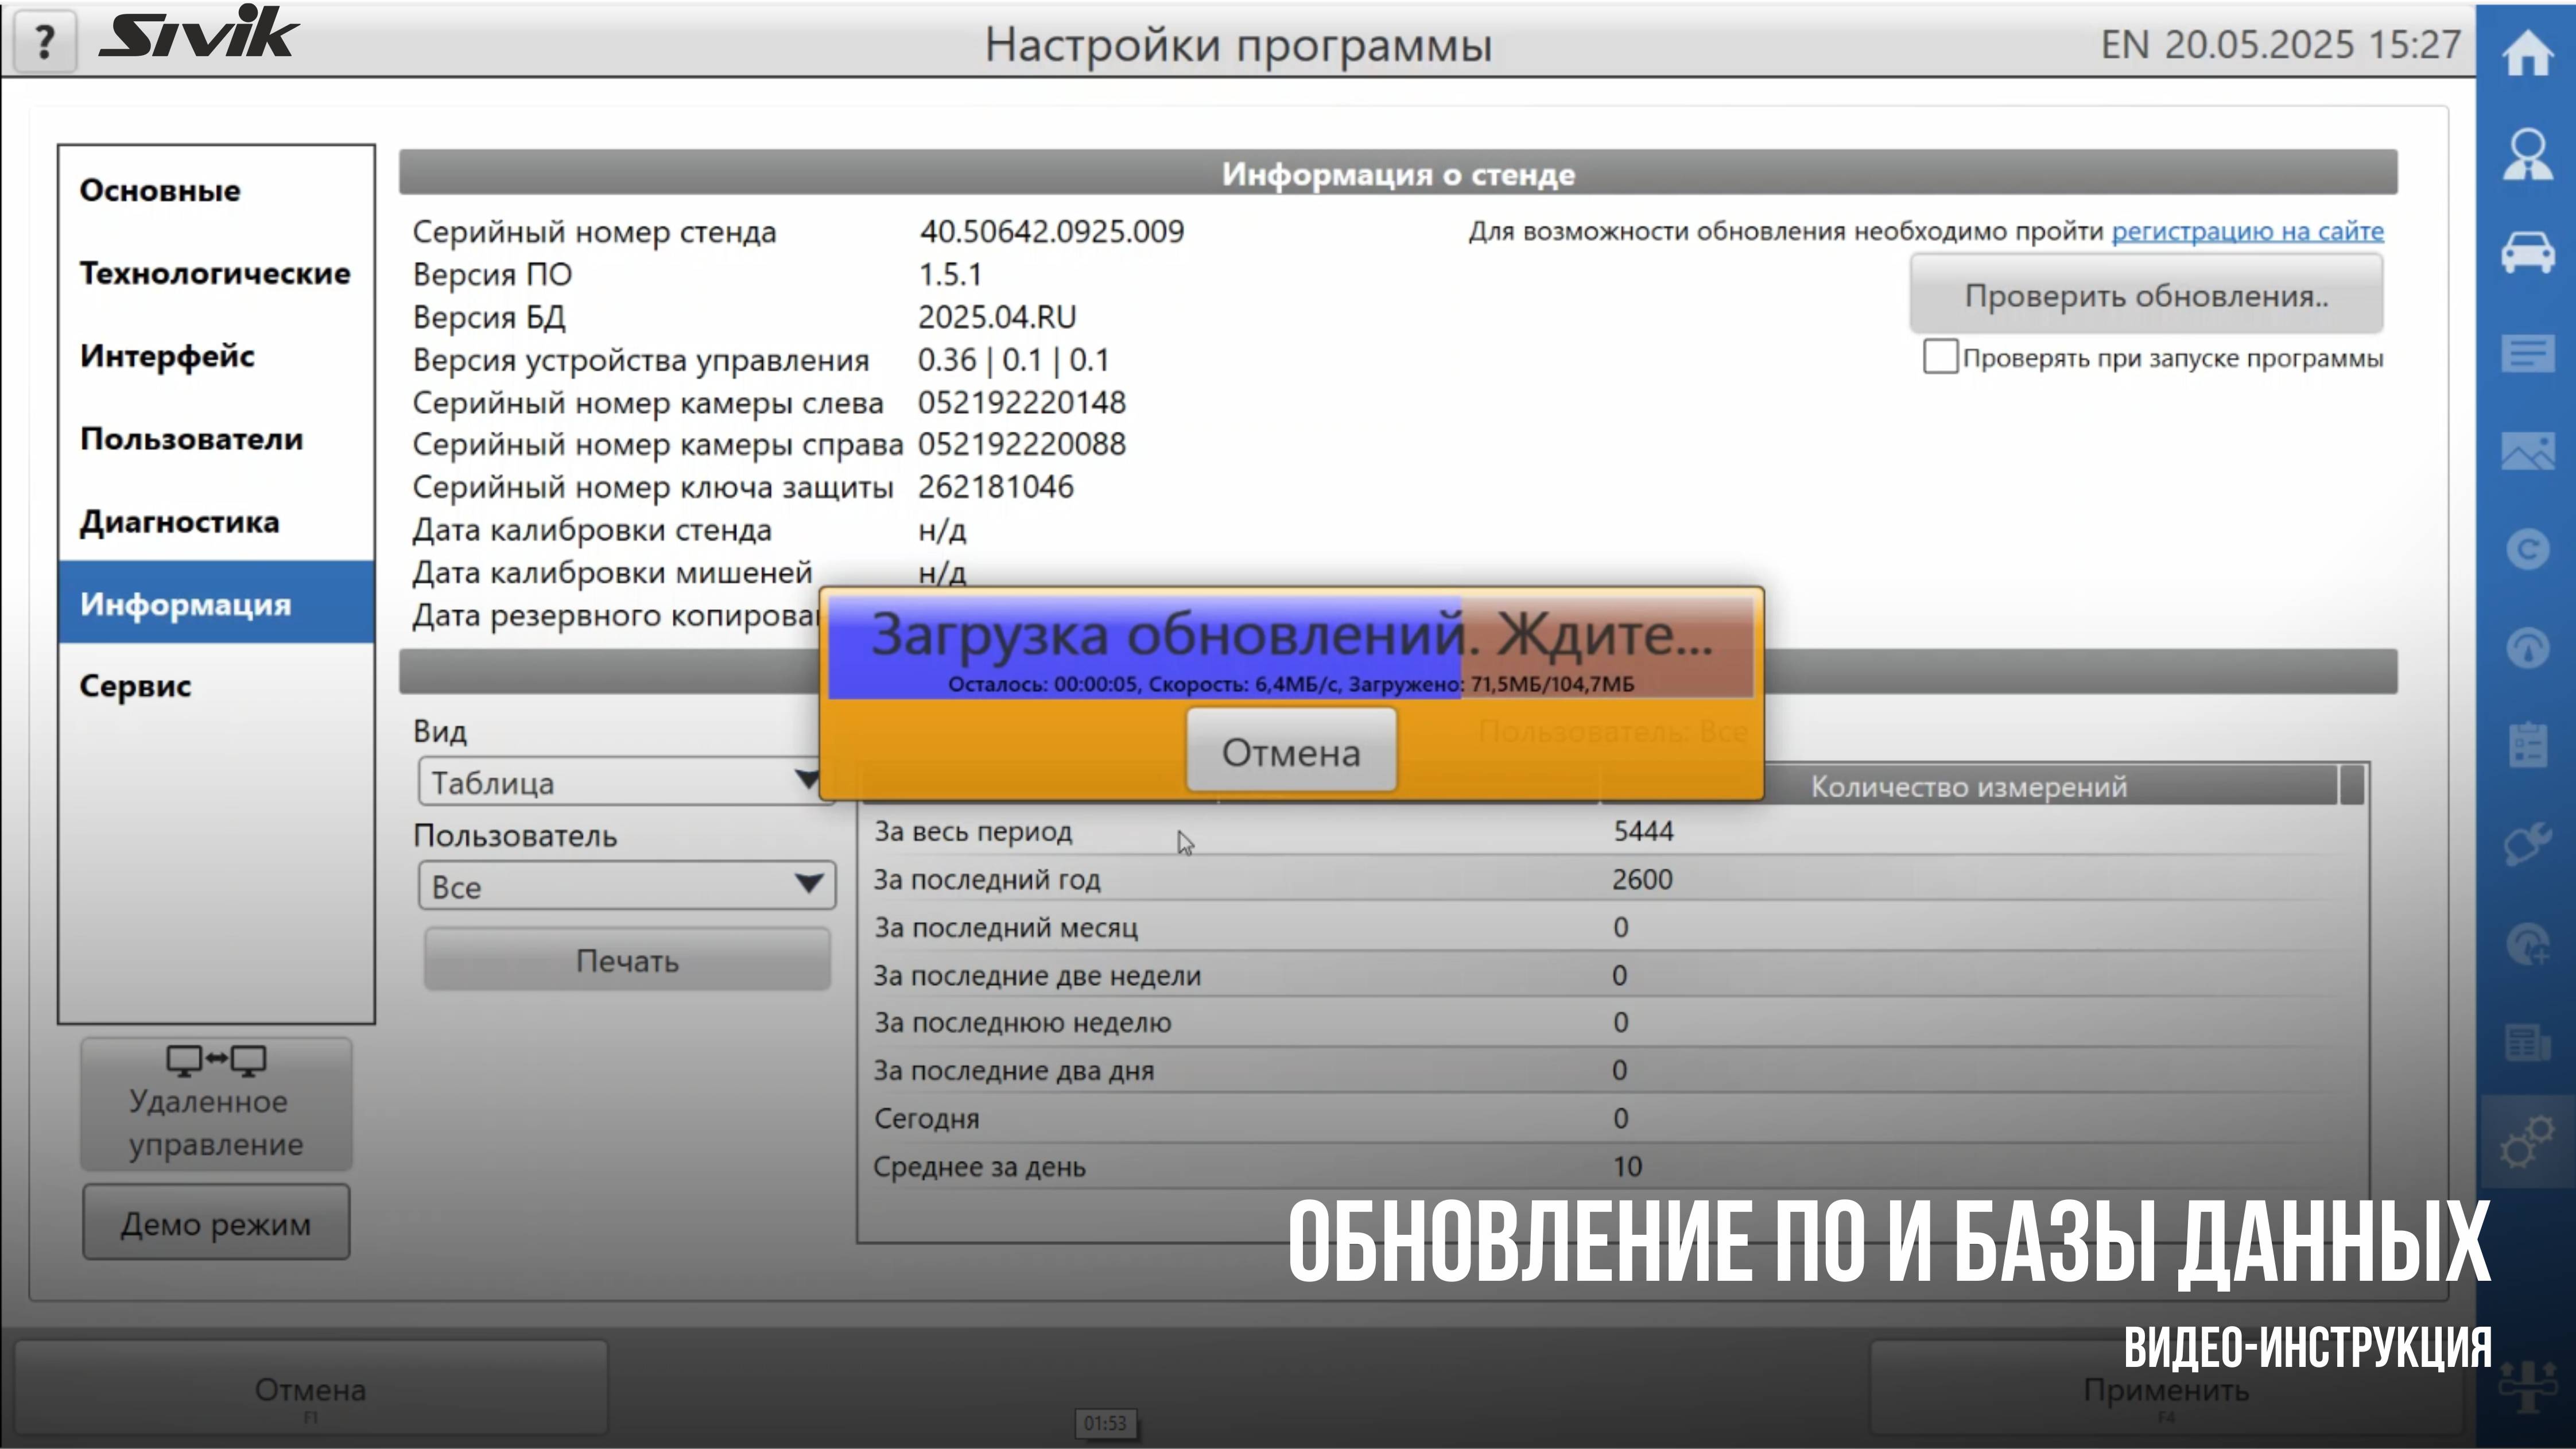Click the Sivik logo
Image resolution: width=2576 pixels, height=1449 pixels.
pos(198,33)
